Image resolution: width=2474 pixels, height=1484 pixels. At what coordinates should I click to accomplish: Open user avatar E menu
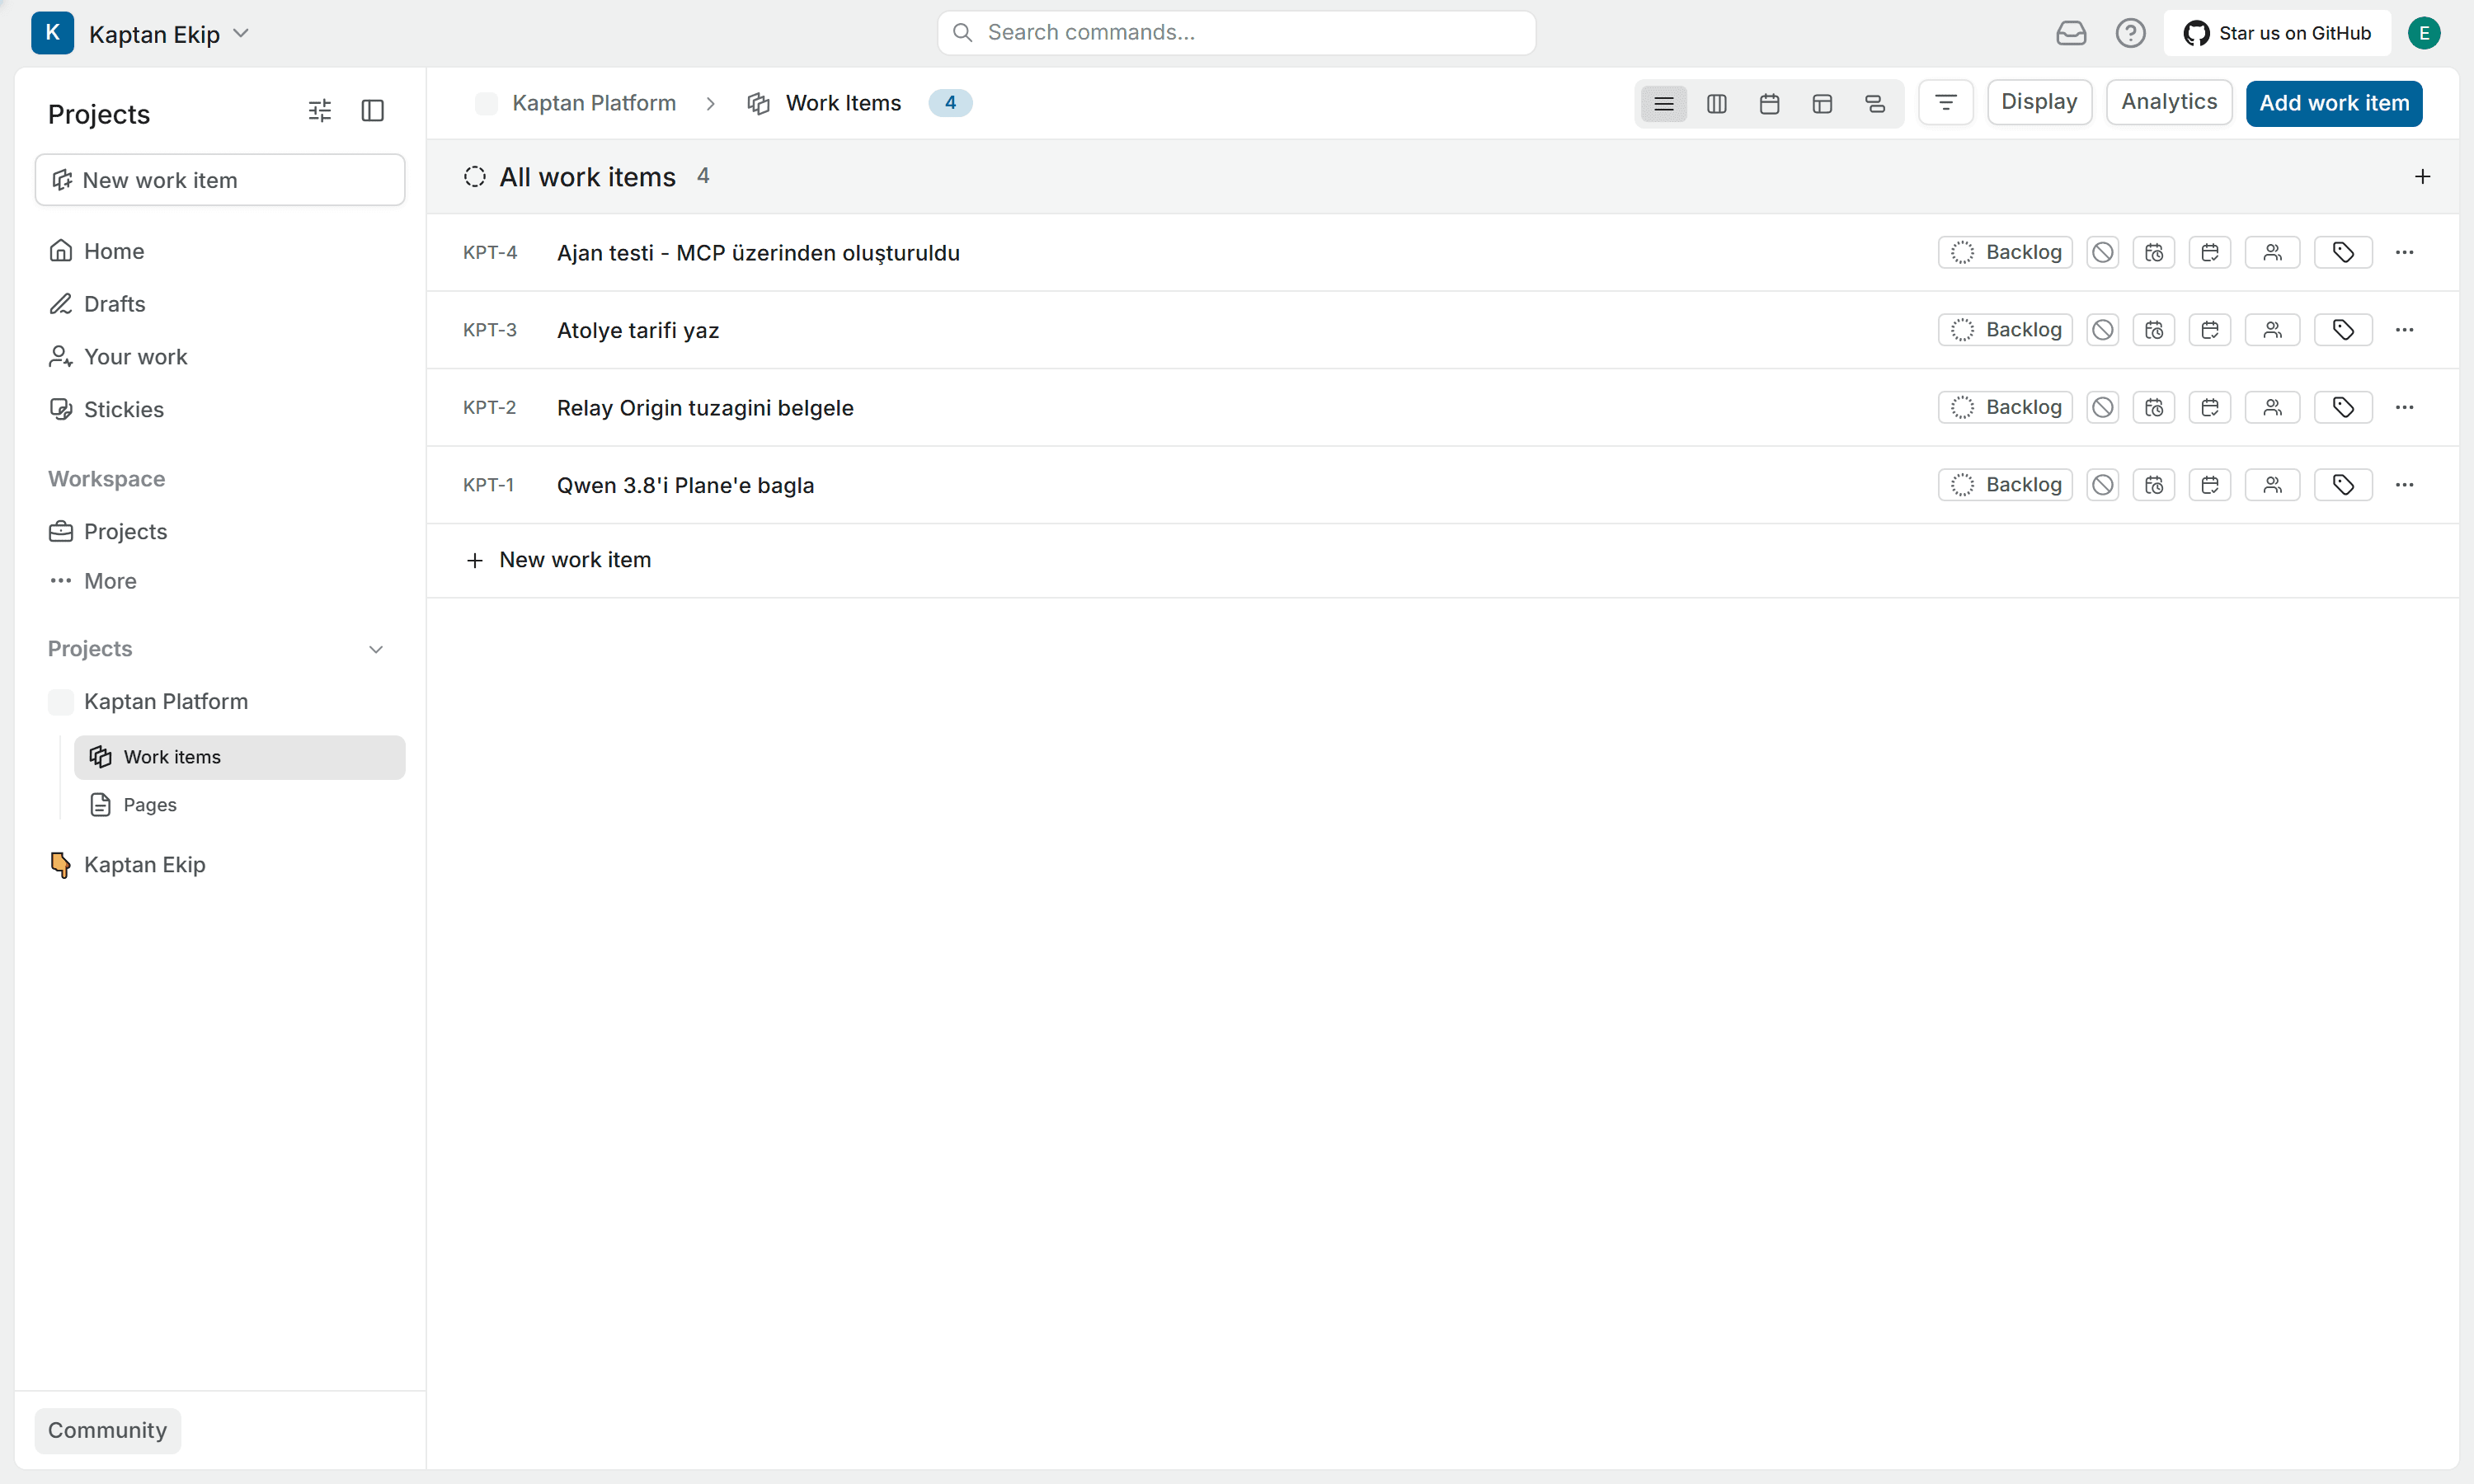[x=2423, y=33]
